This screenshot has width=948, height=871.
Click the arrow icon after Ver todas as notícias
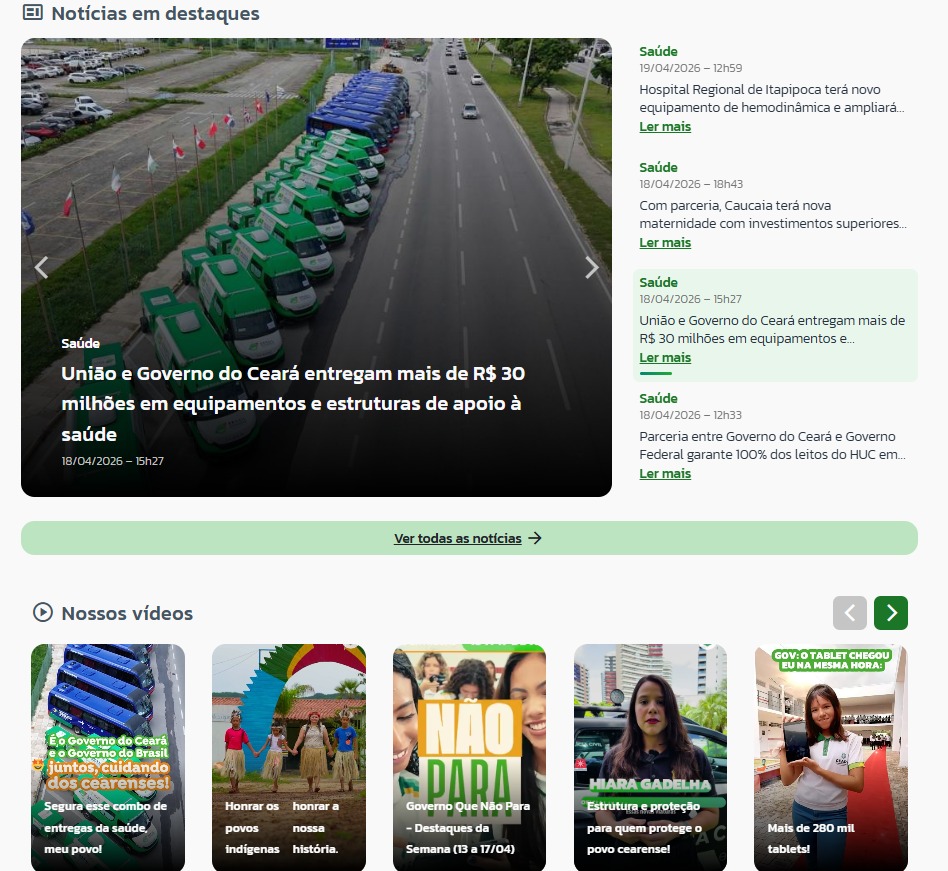tap(535, 538)
